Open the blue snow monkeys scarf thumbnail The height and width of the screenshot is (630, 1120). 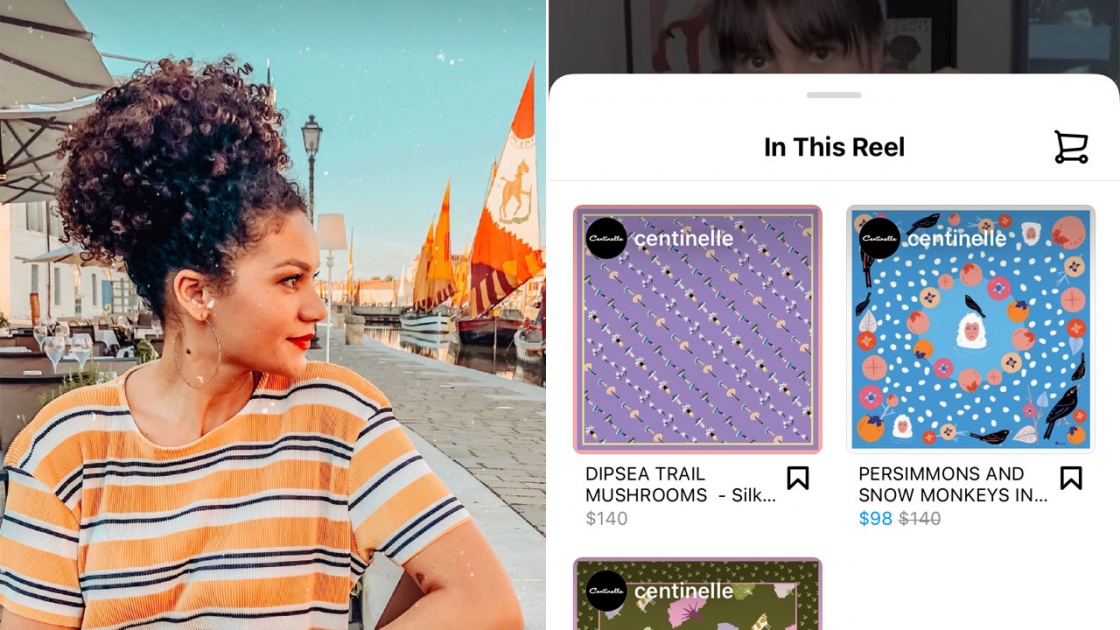point(971,329)
